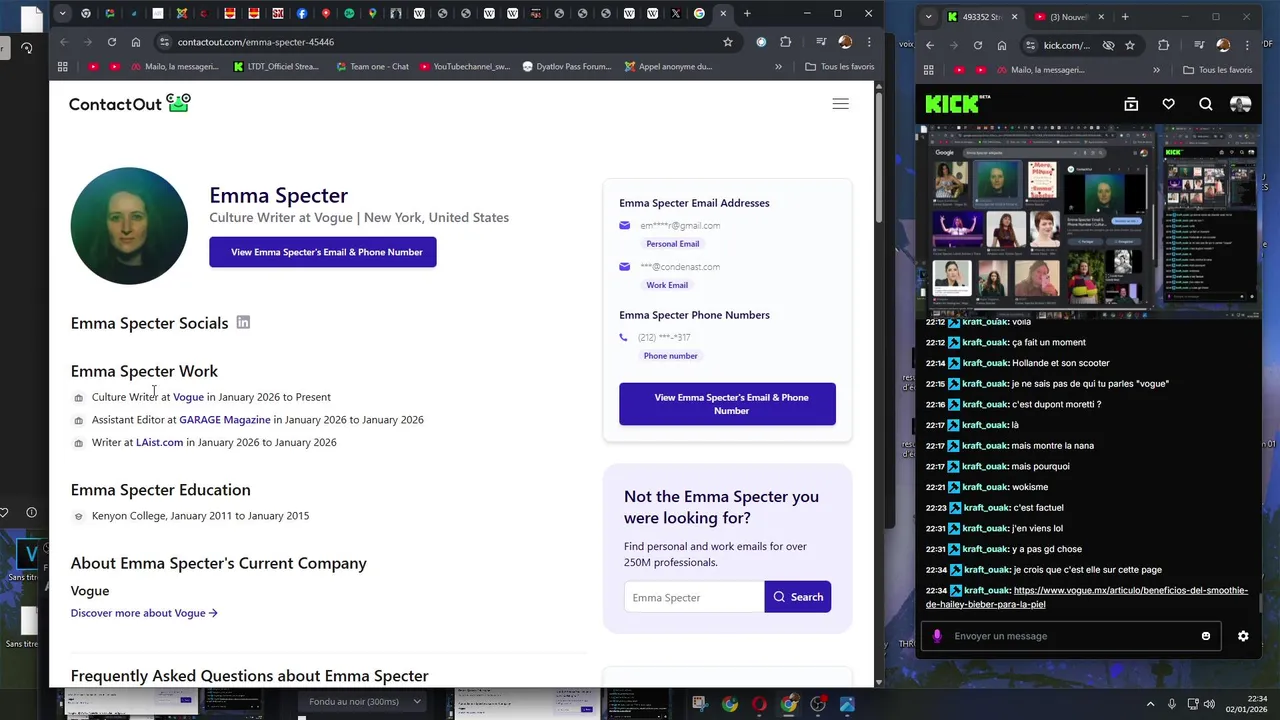Show hidden system tray icons
Screen dimensions: 1280x720
pyautogui.click(x=1150, y=704)
